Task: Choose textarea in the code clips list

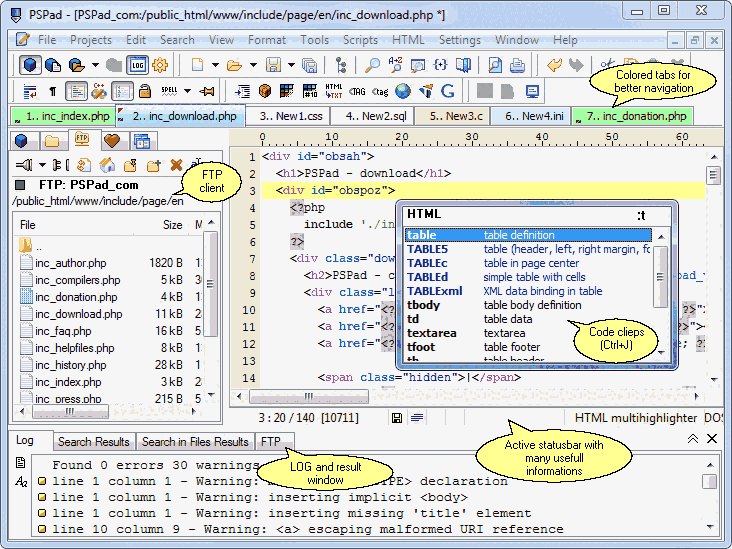Action: [x=431, y=333]
